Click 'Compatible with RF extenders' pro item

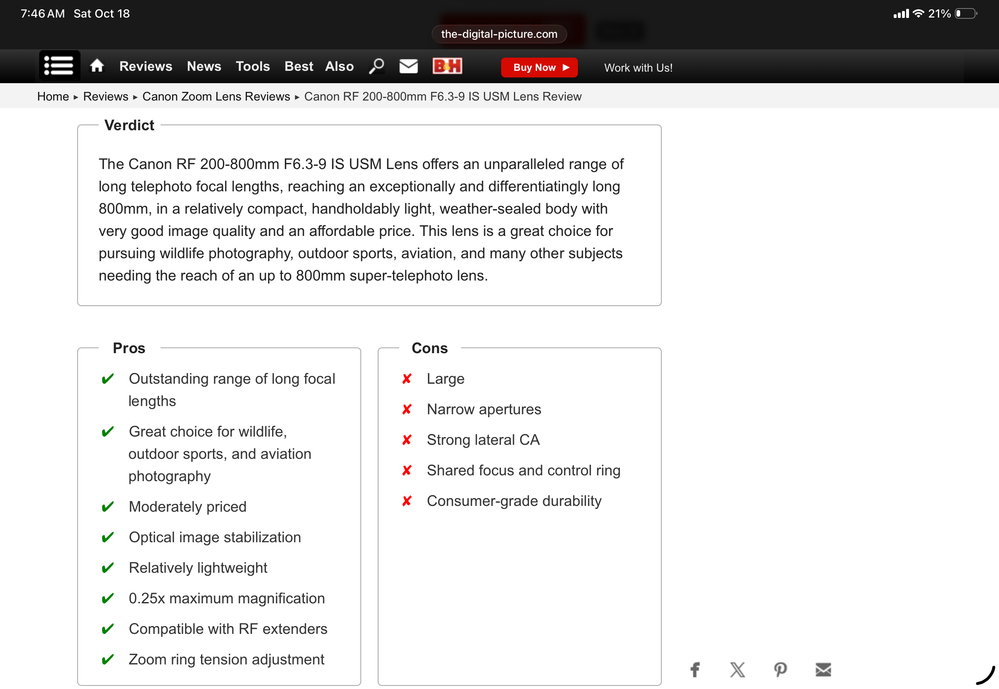point(228,629)
